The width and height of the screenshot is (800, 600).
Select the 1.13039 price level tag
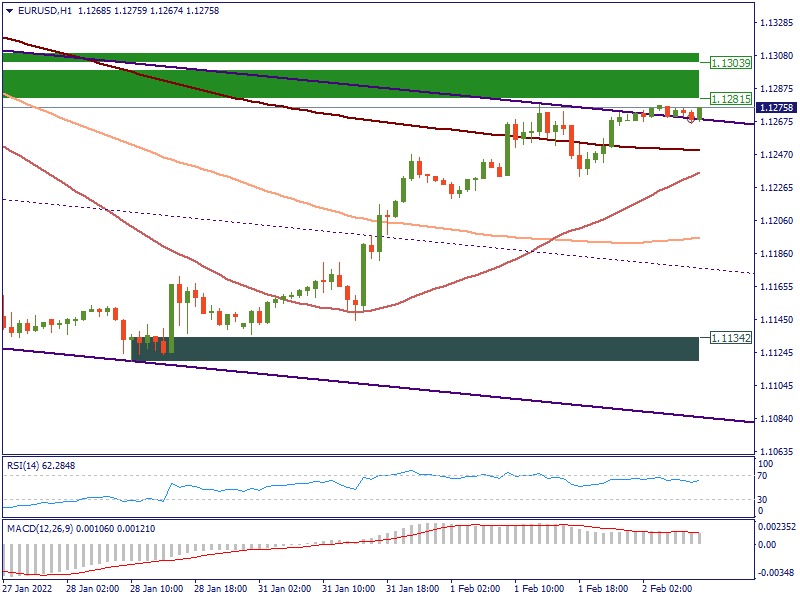click(730, 63)
